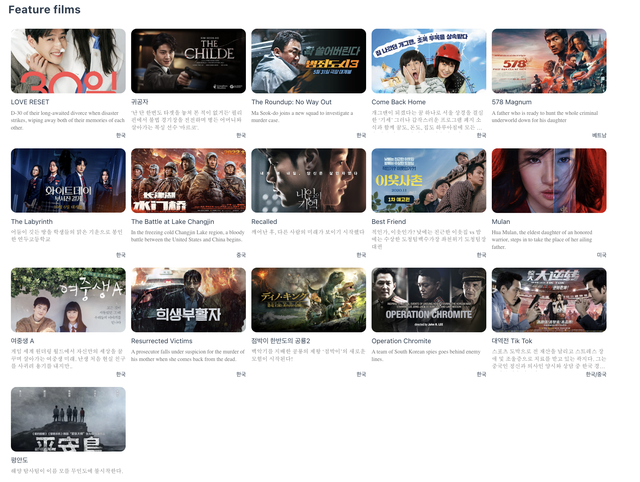This screenshot has width=640, height=482.
Task: Click the 한국 label under Resurrected Victims
Action: pyautogui.click(x=241, y=374)
